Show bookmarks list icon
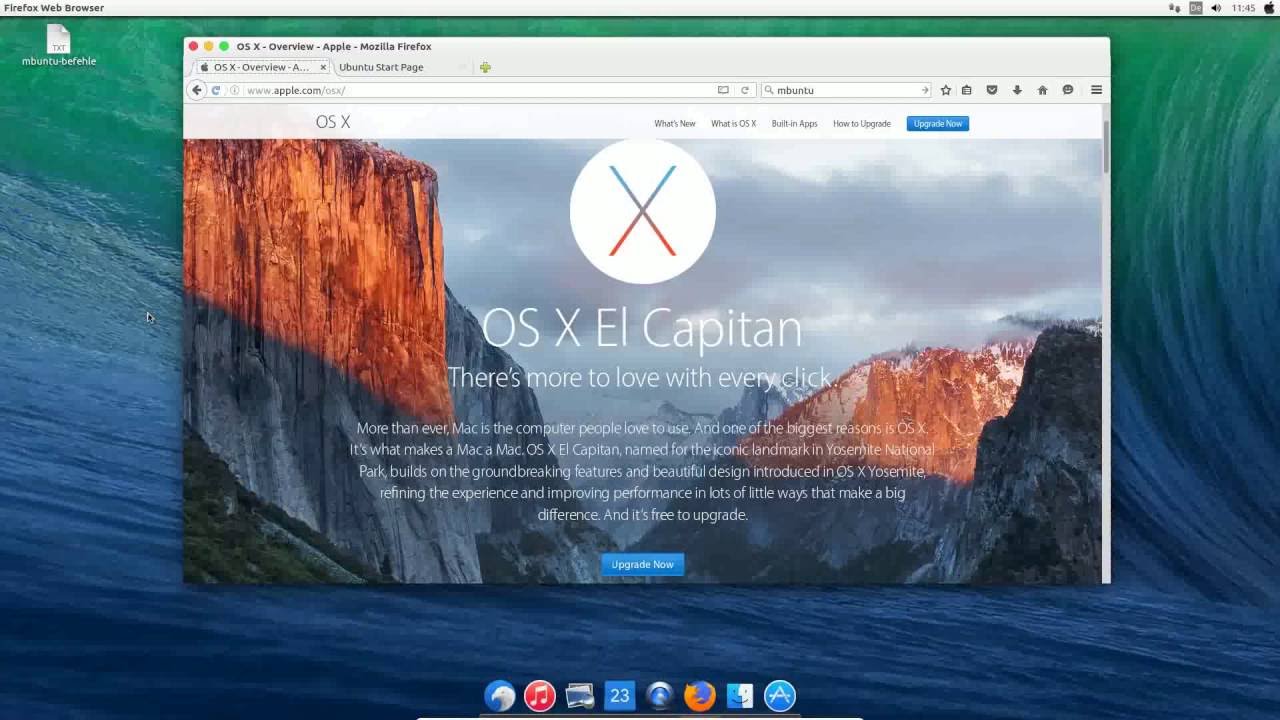Screen dimensions: 1280x720 tap(967, 90)
